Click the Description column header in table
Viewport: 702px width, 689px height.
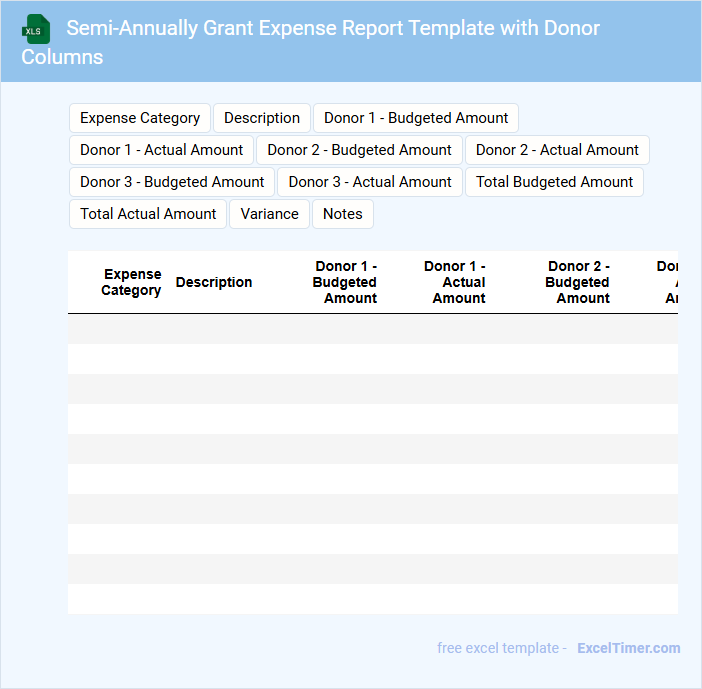[214, 282]
